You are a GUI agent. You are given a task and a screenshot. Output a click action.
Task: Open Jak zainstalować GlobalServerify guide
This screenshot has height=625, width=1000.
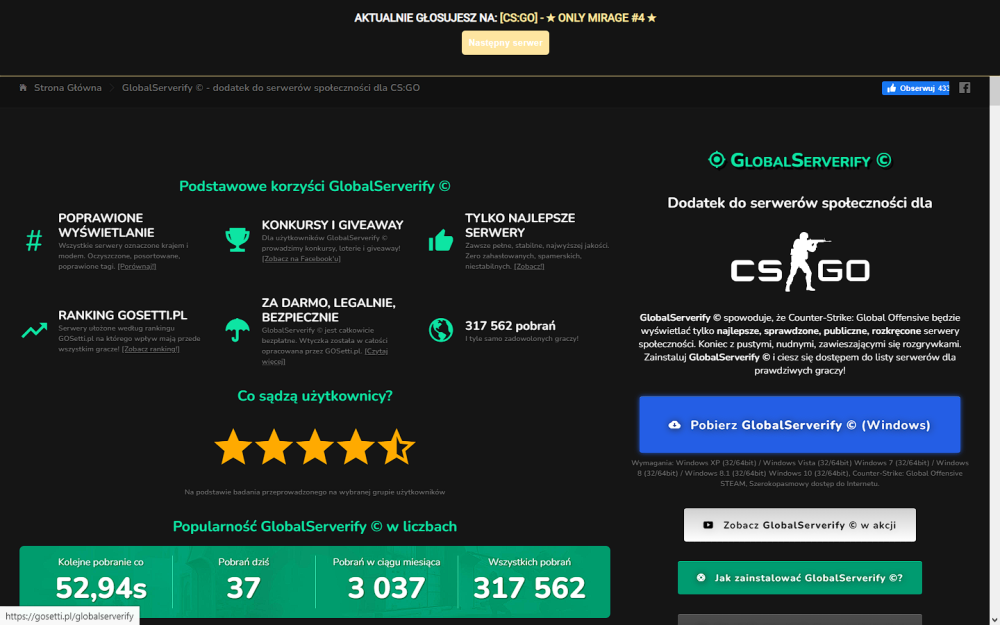coord(800,578)
